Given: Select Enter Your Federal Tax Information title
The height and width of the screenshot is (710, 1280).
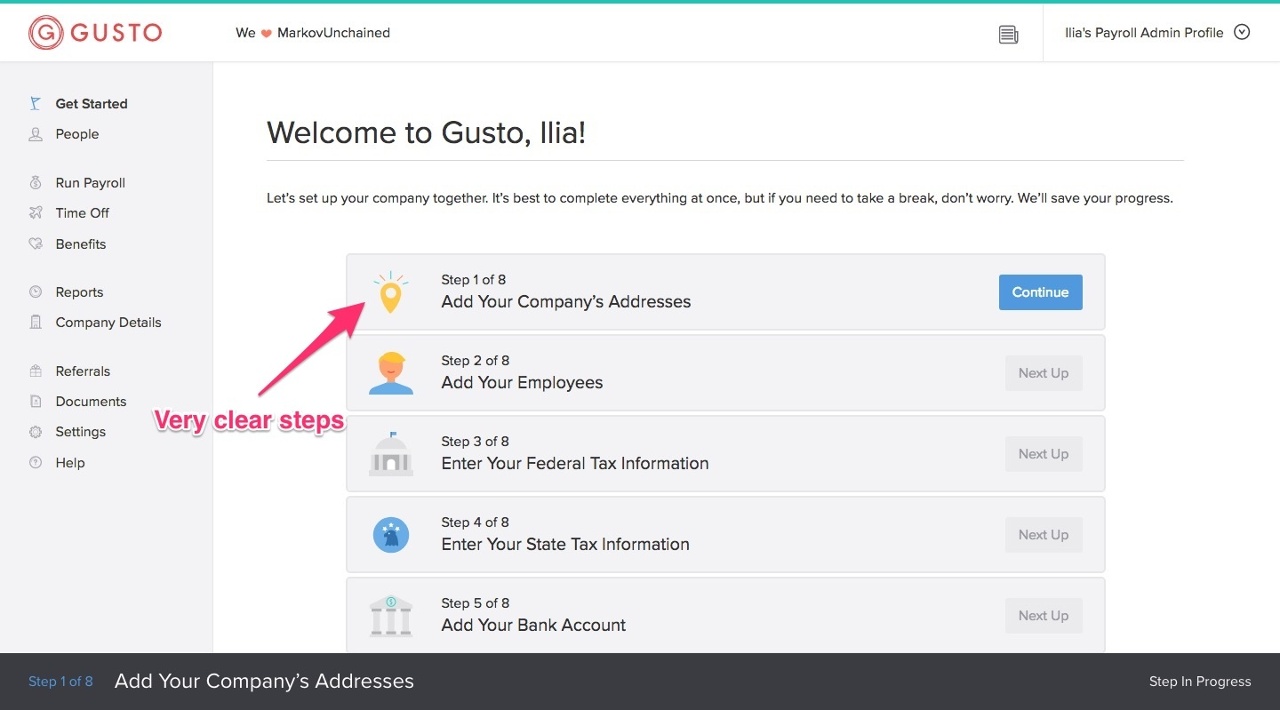Looking at the screenshot, I should point(575,464).
